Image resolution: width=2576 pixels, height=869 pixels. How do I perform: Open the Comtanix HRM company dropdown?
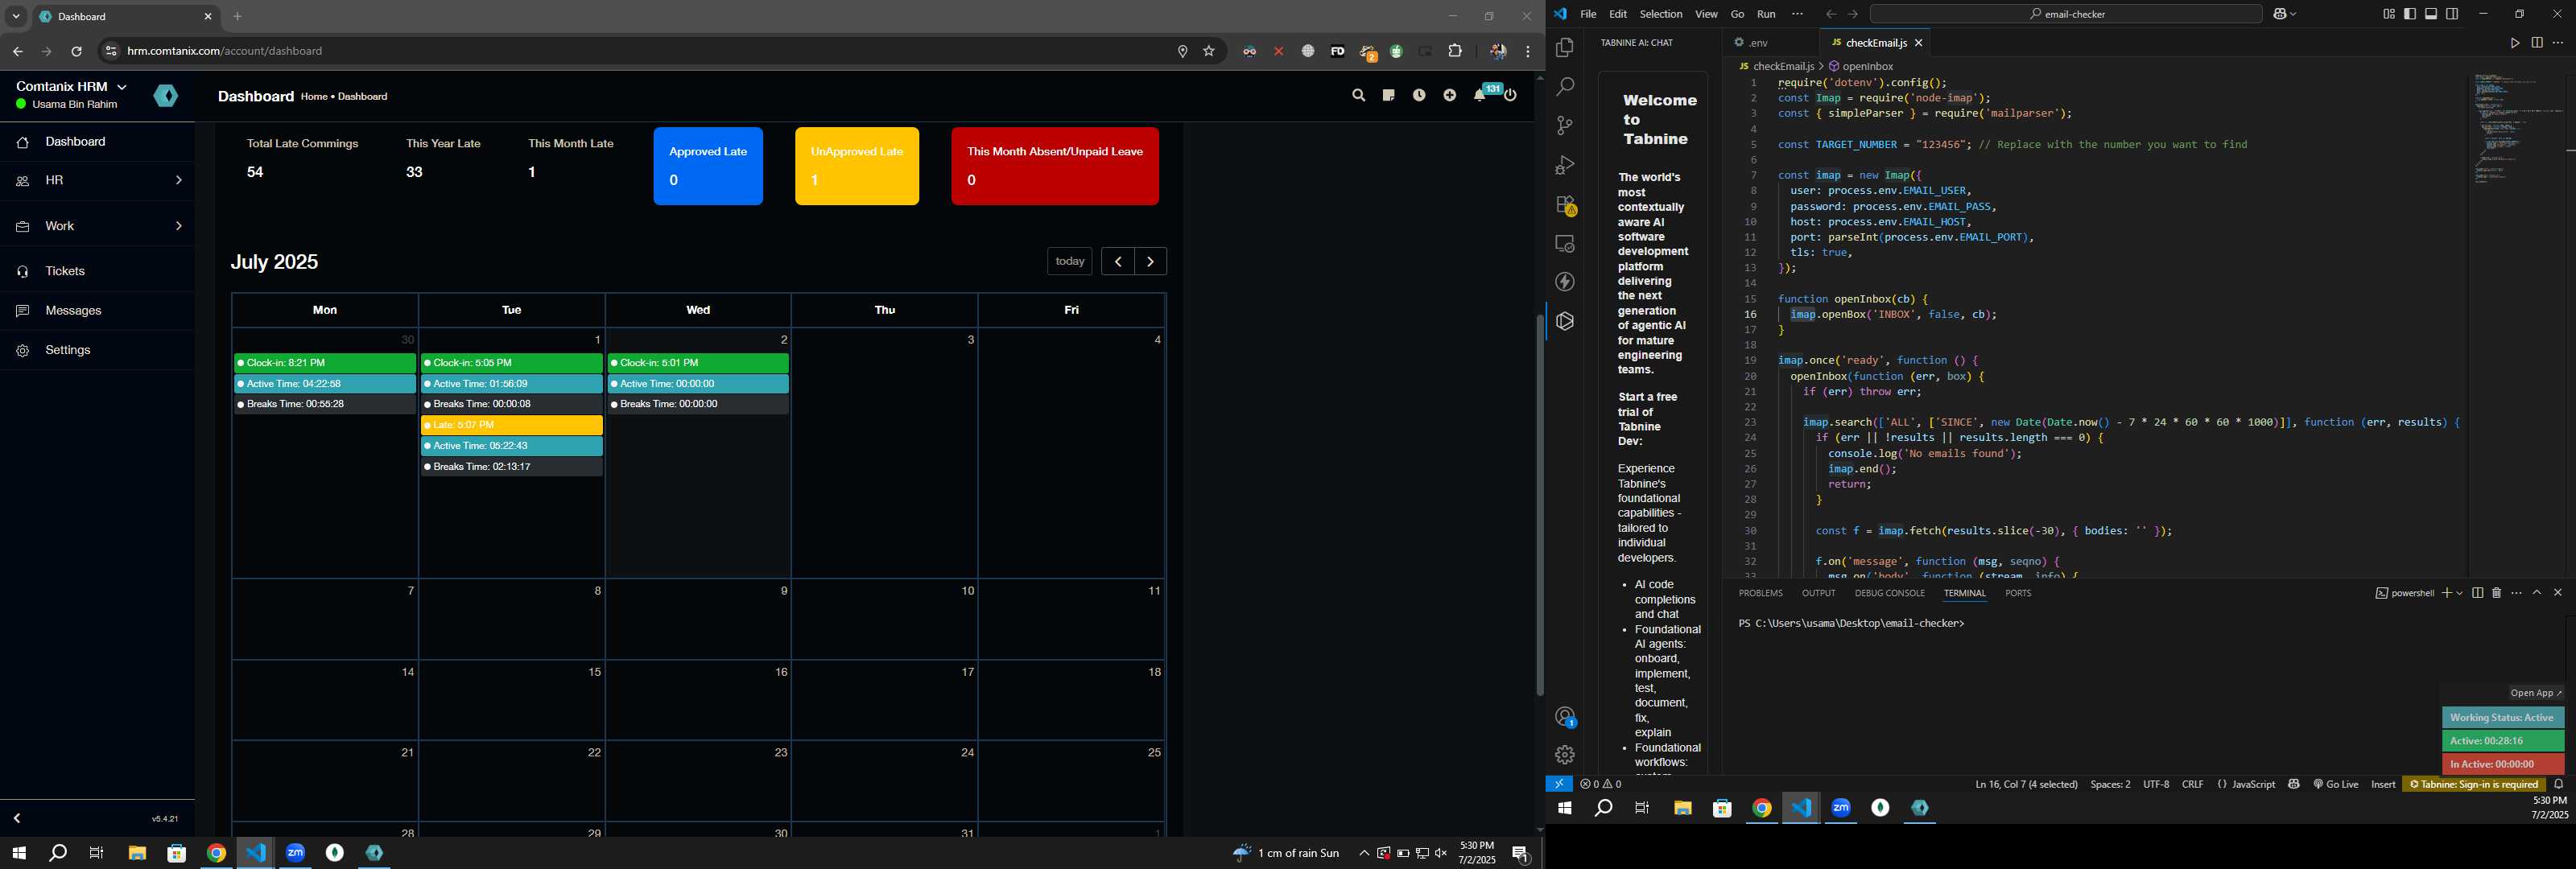click(x=71, y=87)
